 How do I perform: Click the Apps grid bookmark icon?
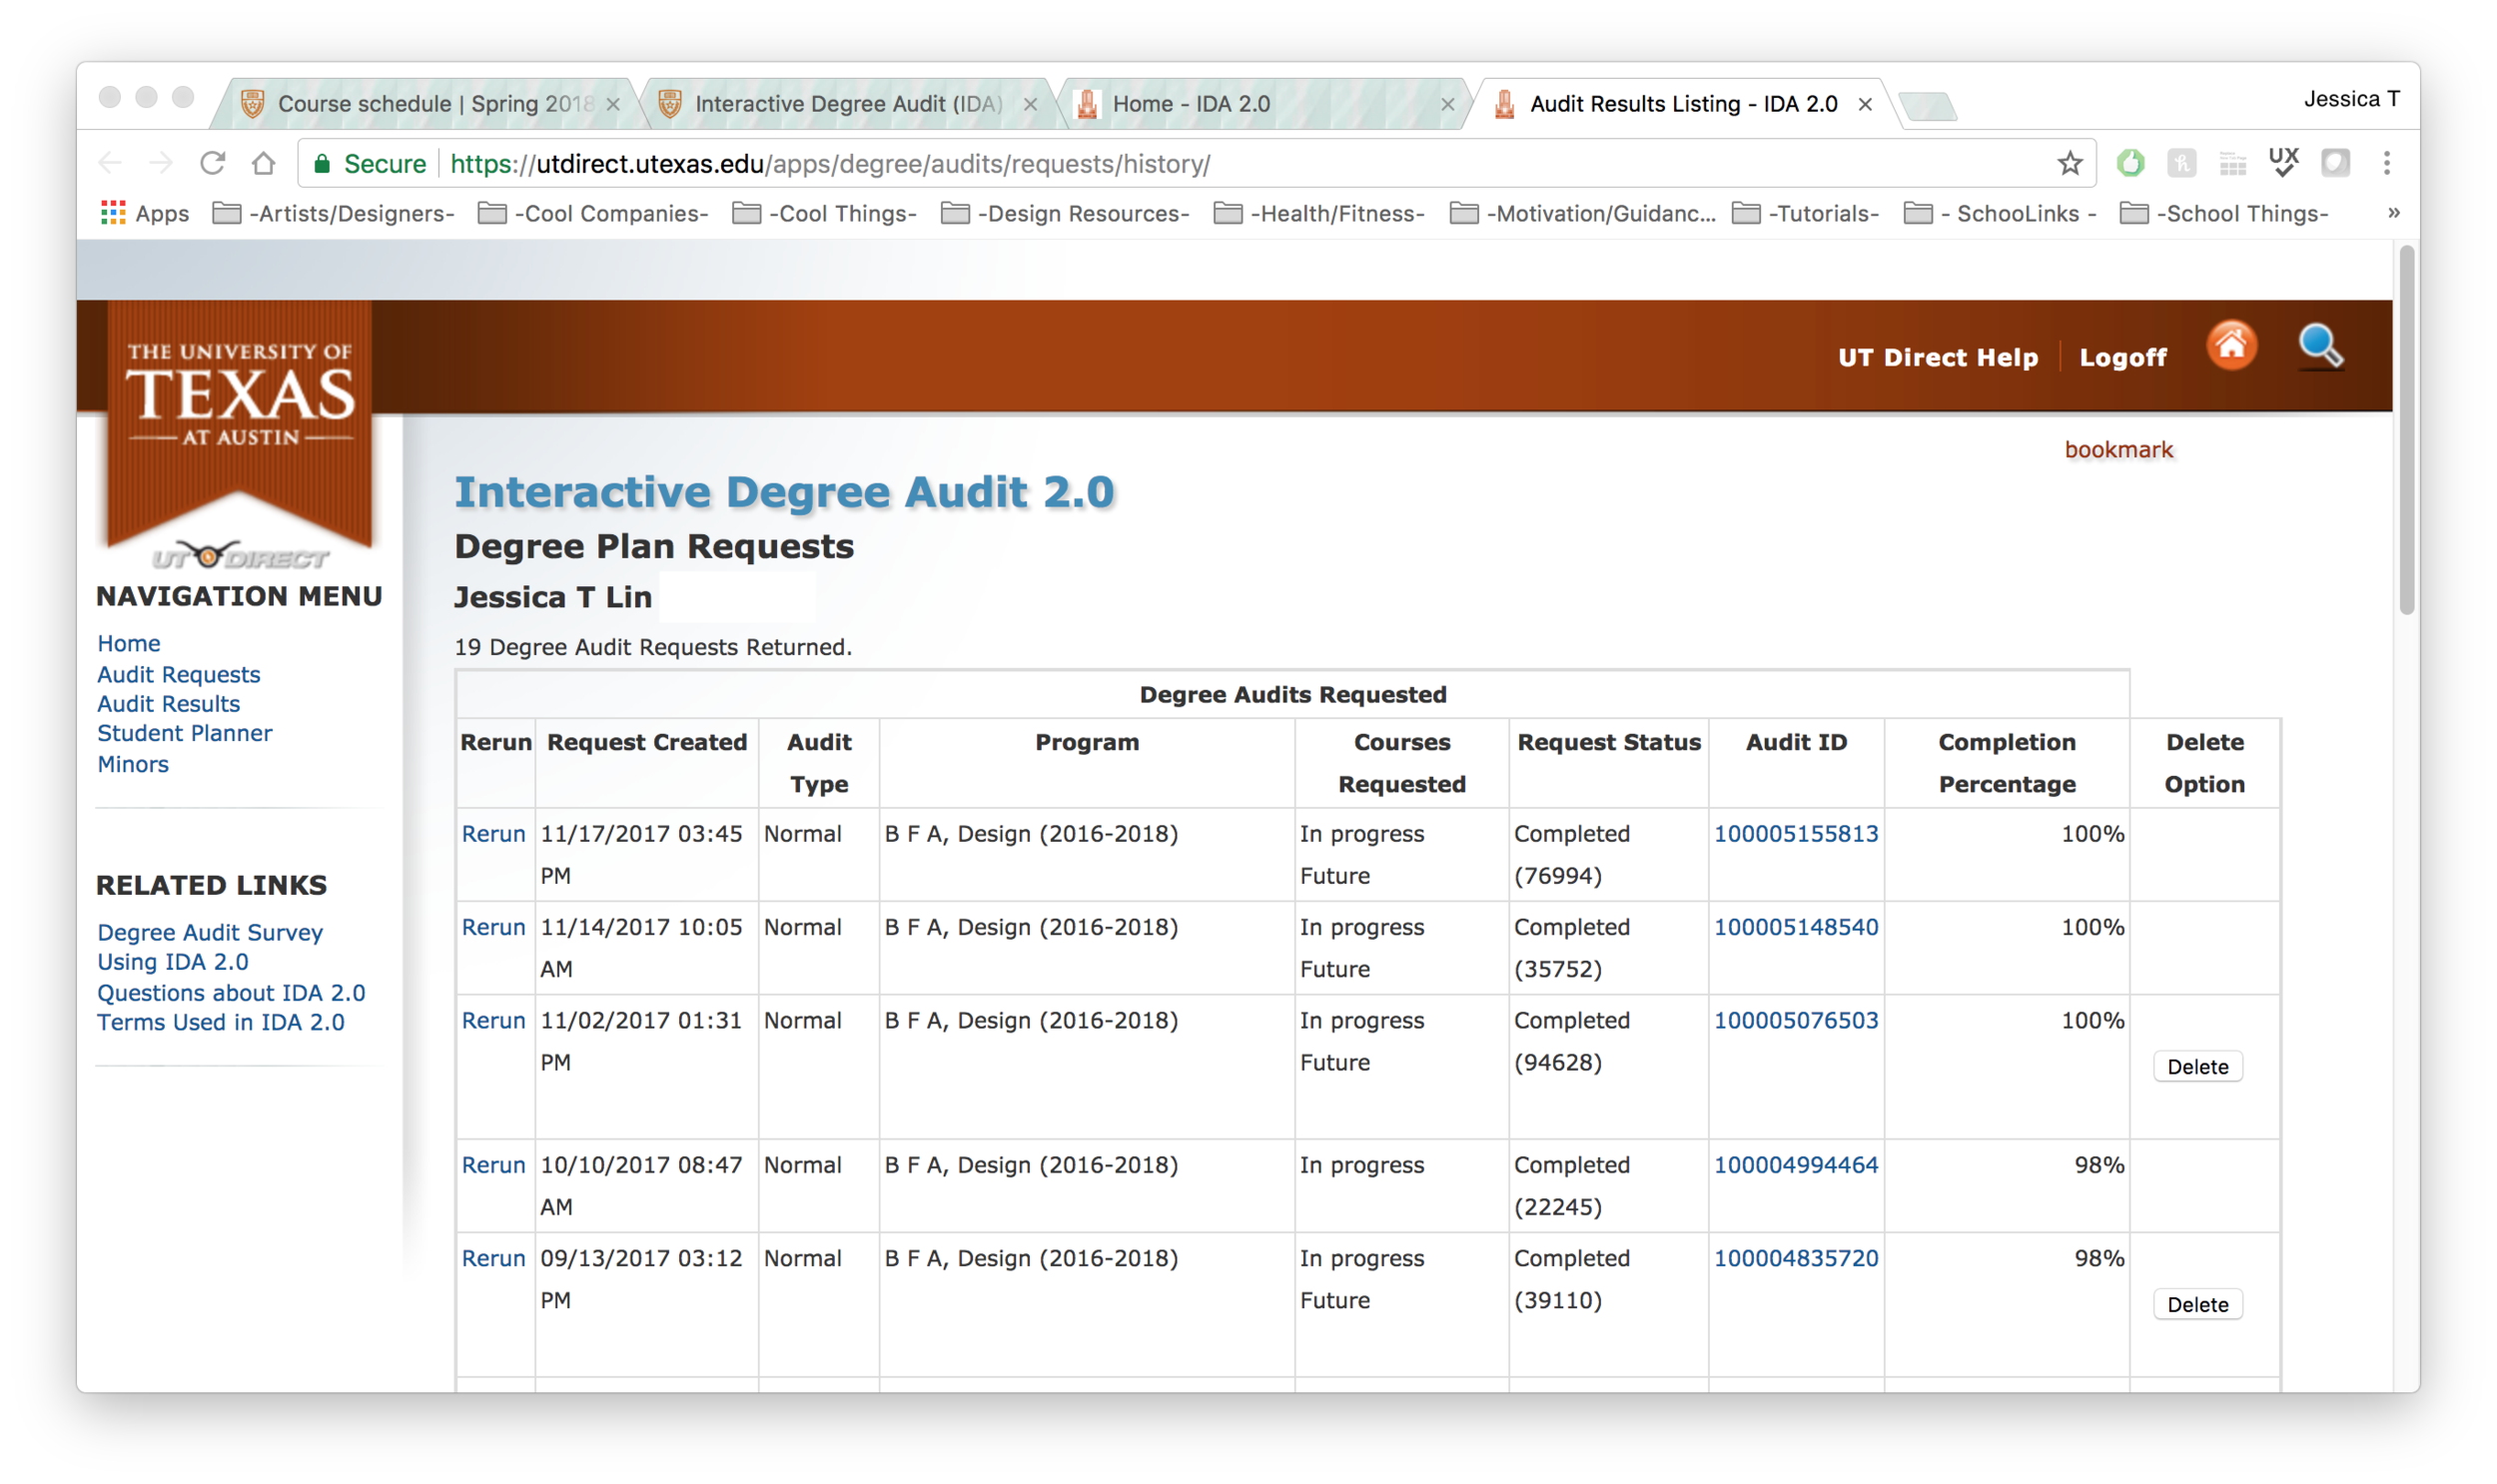pos(113,213)
